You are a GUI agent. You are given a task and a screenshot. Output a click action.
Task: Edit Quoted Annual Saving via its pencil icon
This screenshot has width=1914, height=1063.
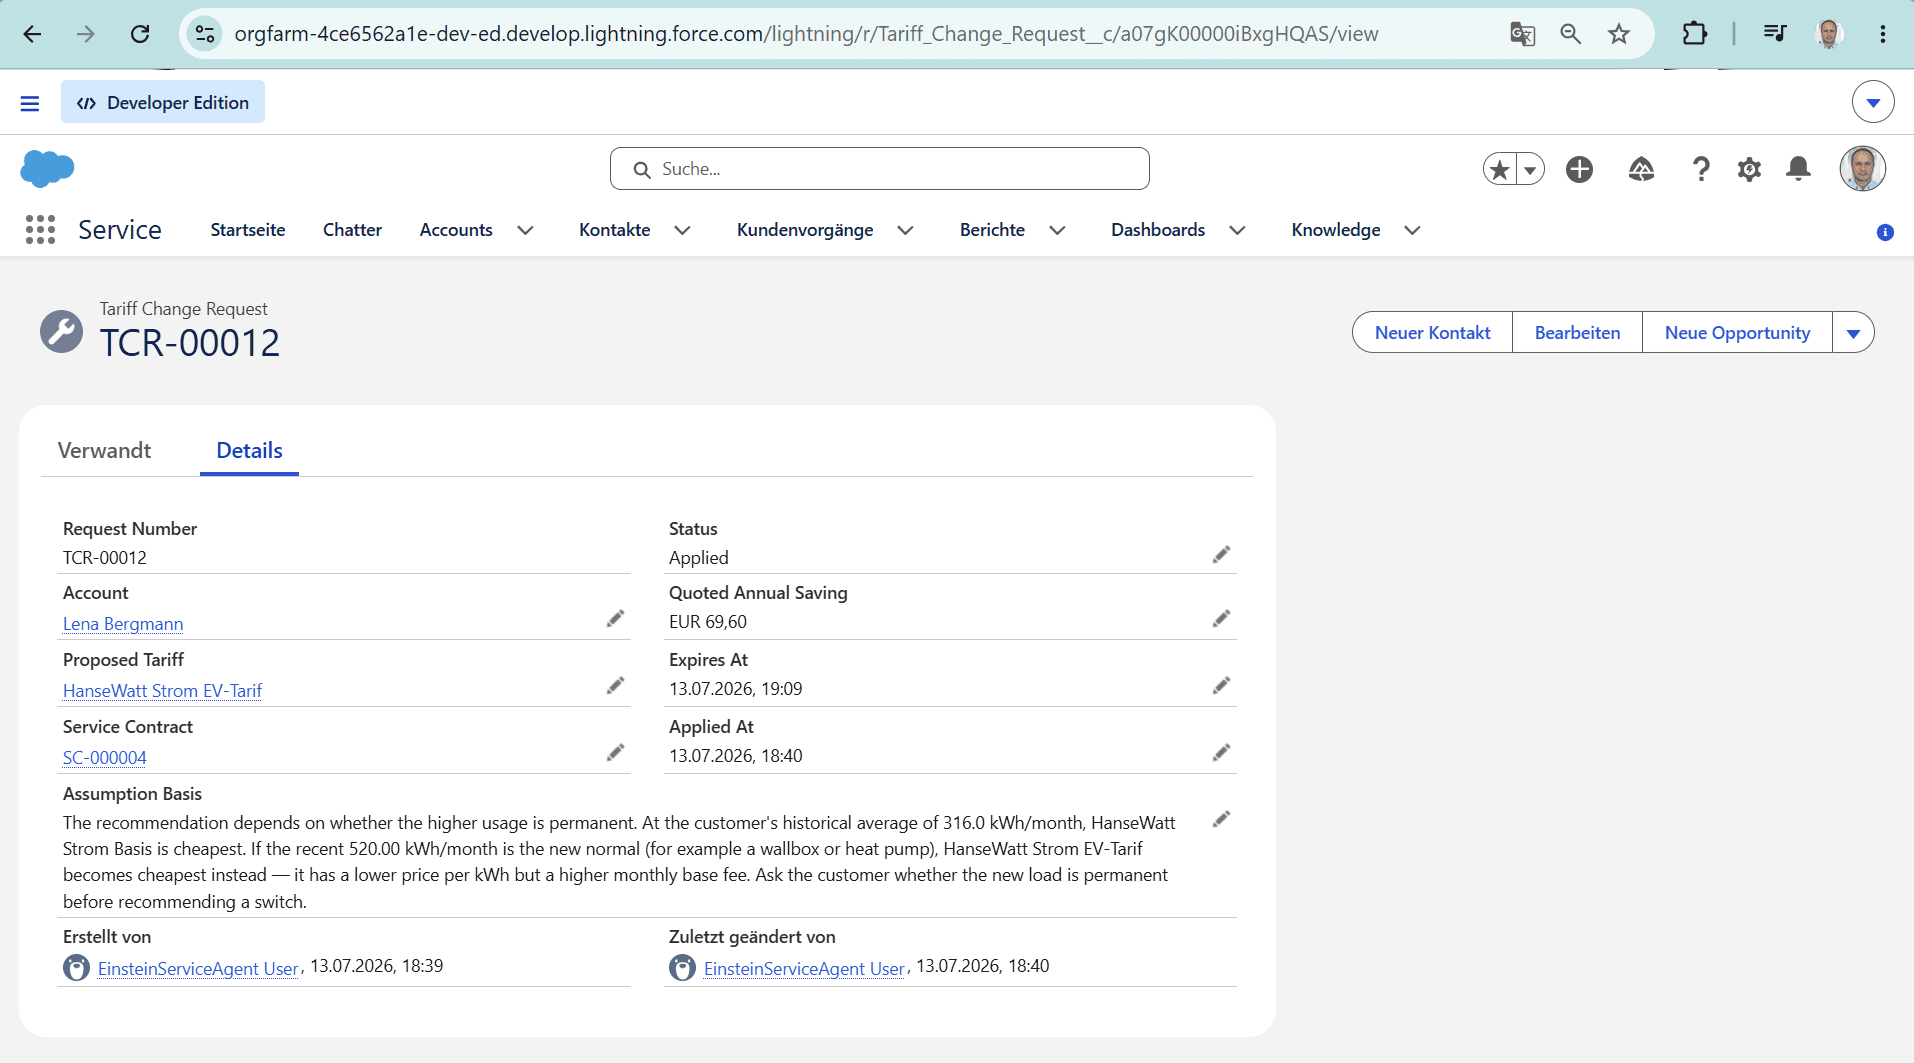[1221, 618]
